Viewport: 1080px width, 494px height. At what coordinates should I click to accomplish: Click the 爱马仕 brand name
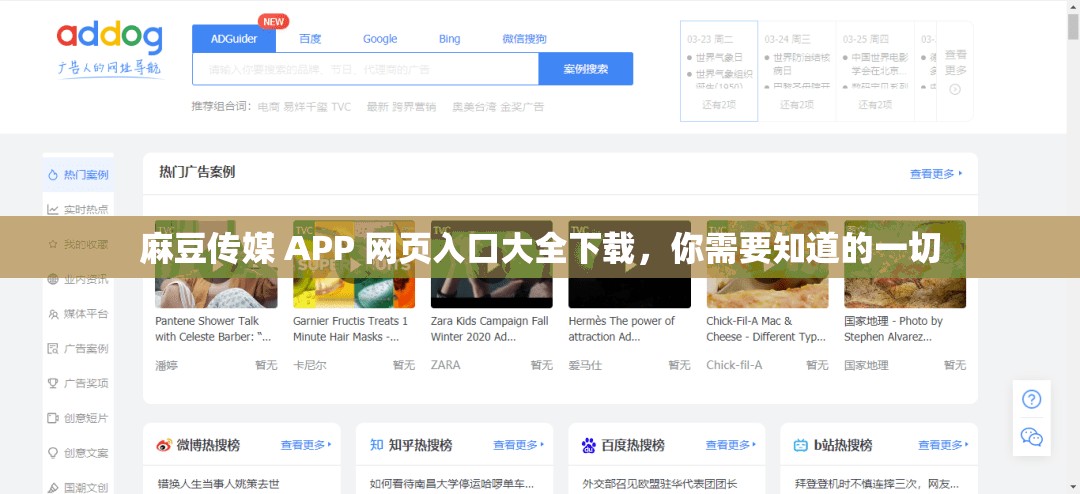click(x=585, y=365)
